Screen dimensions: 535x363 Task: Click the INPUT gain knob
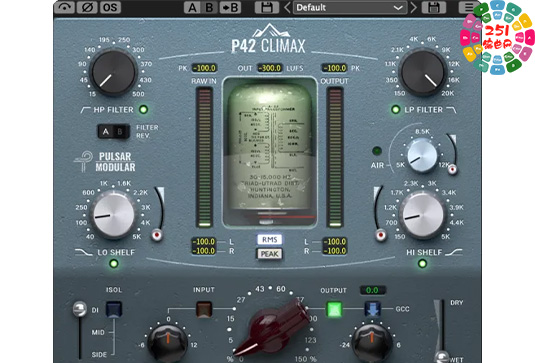click(x=167, y=343)
